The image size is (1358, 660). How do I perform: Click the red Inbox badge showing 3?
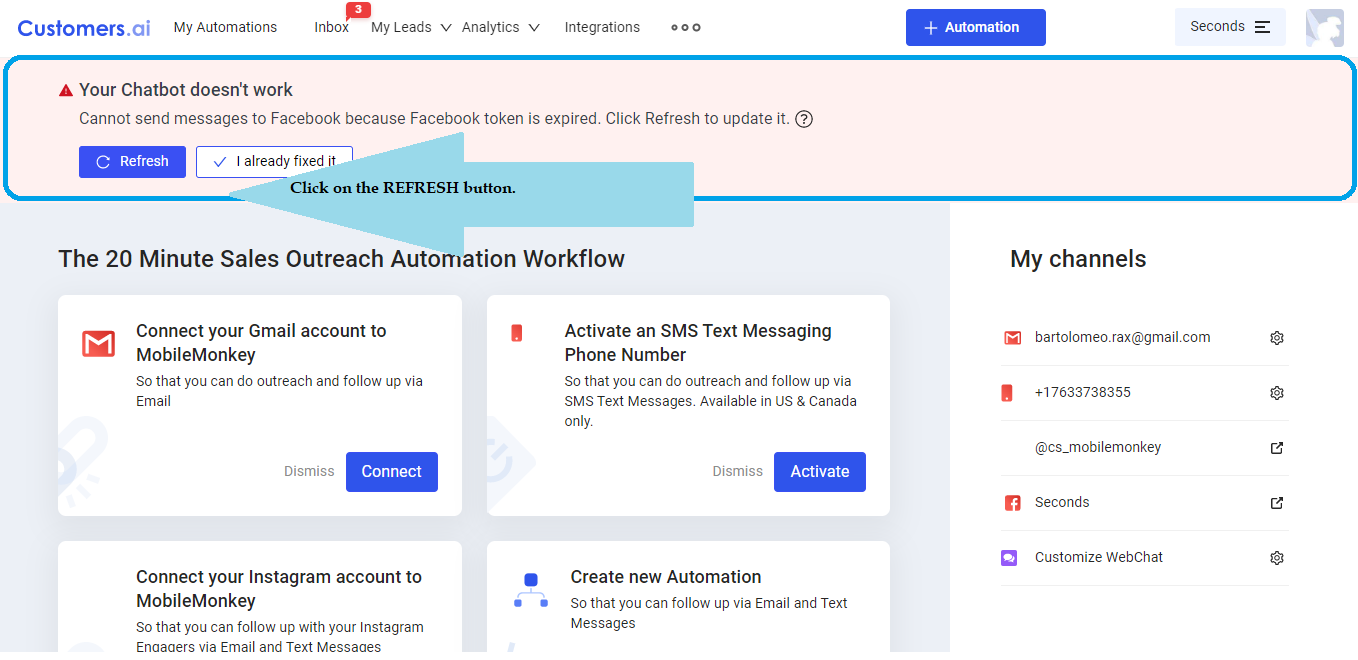(x=358, y=10)
